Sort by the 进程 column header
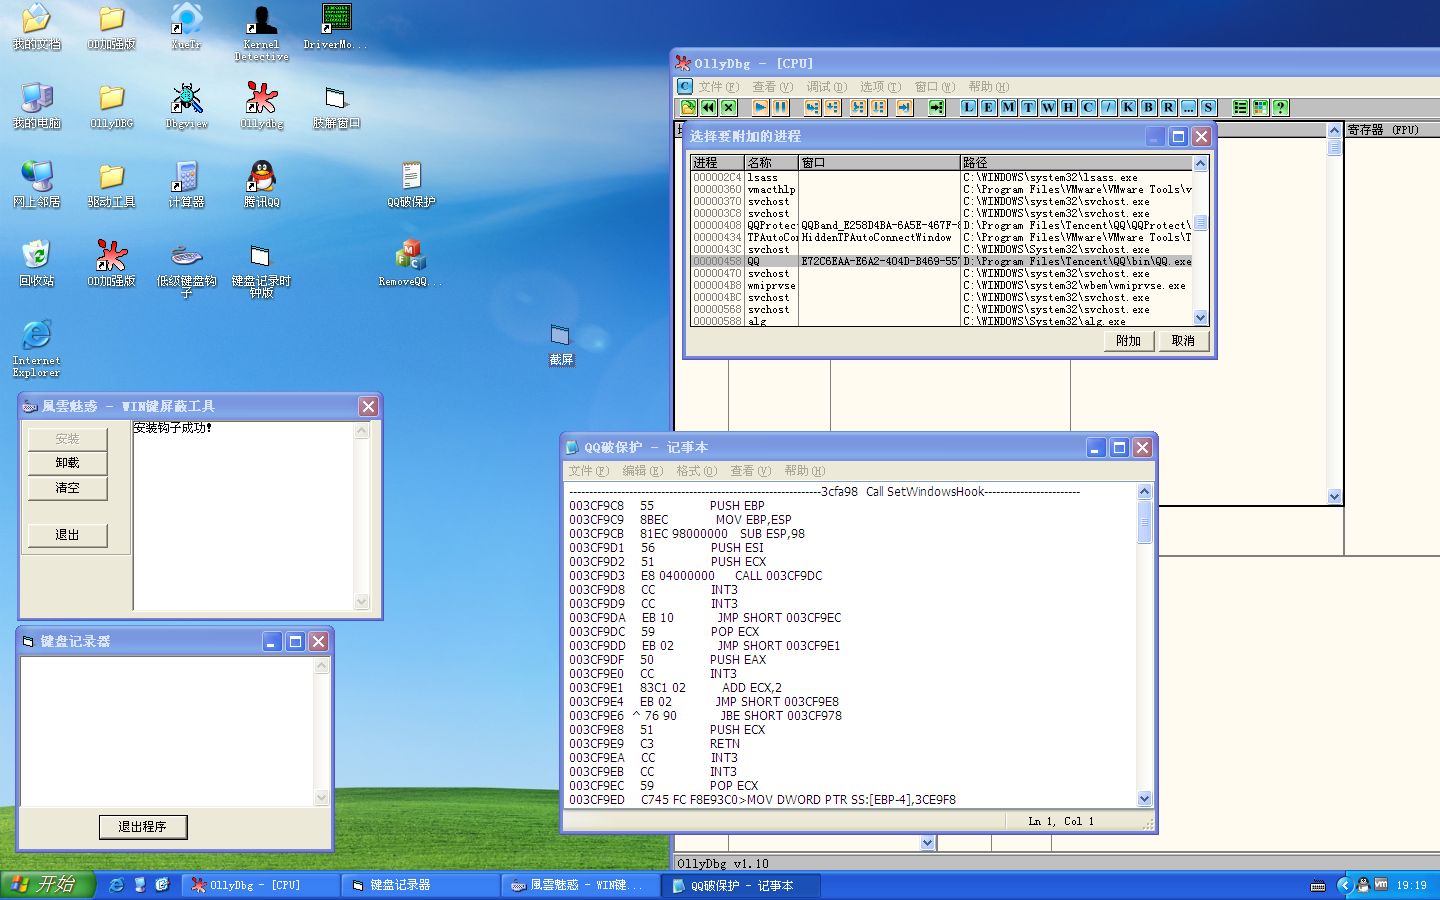Screen dimensions: 1440x900 (x=717, y=163)
